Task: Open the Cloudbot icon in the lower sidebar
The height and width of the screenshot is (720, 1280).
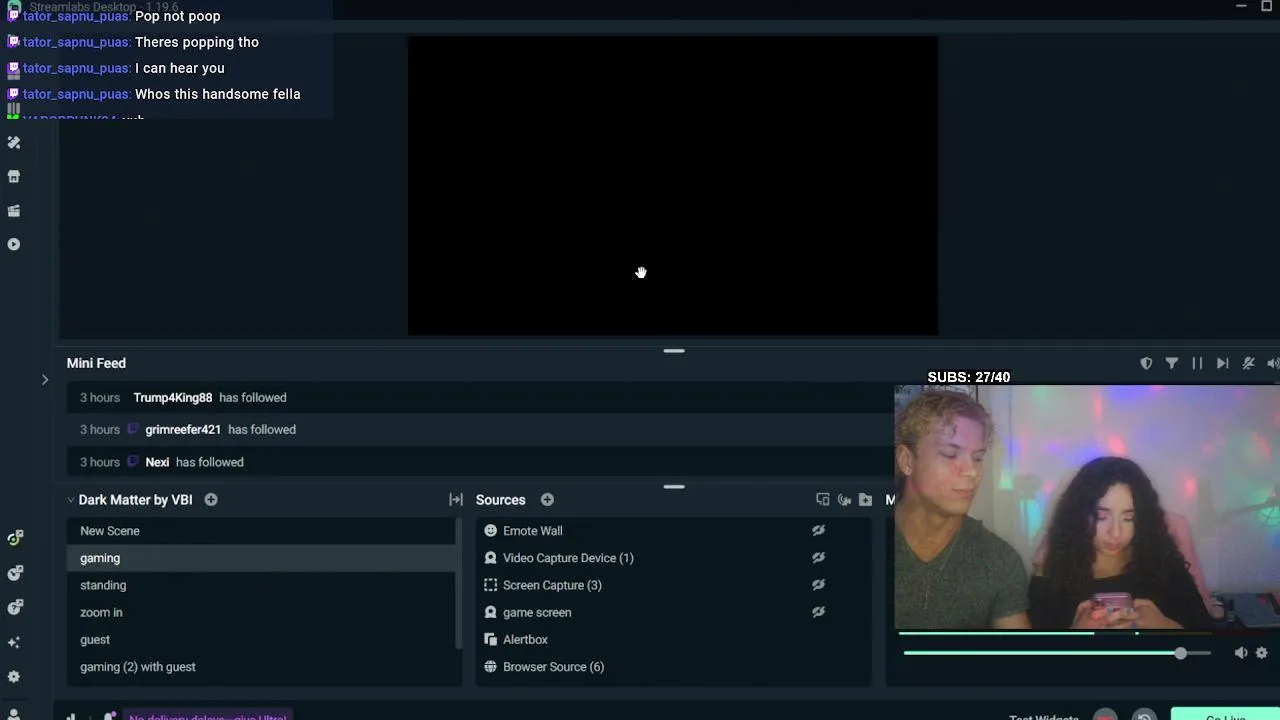Action: pyautogui.click(x=15, y=573)
